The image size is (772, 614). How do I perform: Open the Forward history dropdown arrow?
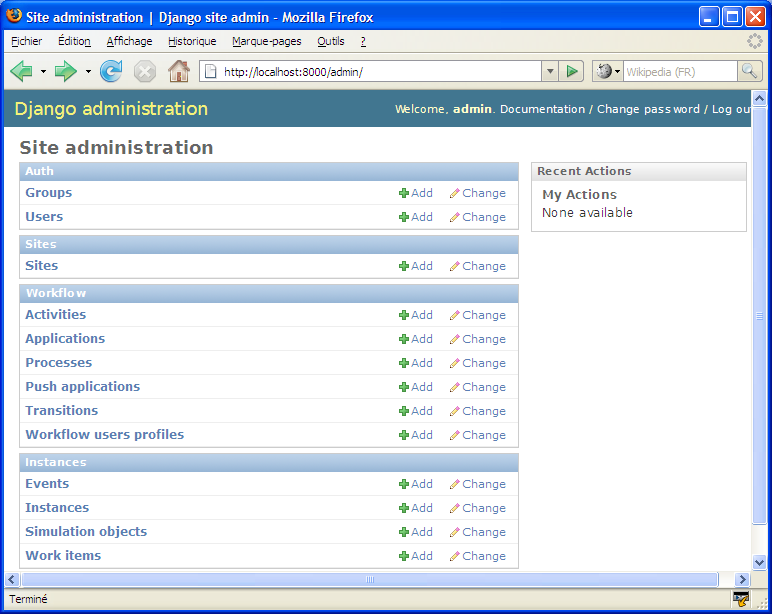tap(88, 72)
